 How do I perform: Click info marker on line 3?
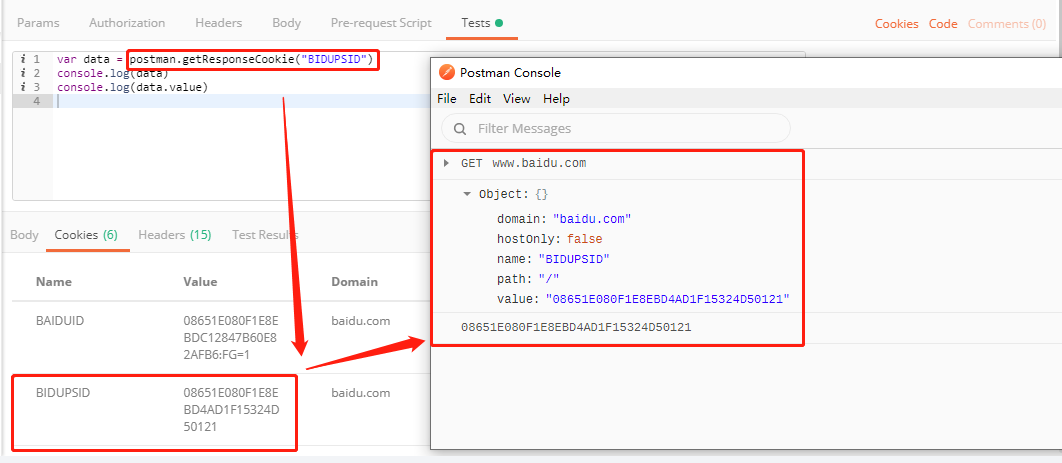coord(23,87)
